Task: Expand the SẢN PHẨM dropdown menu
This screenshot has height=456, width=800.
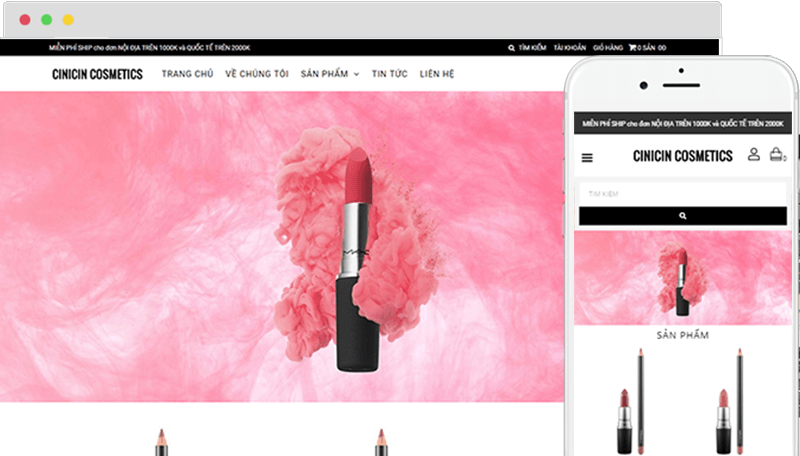Action: [x=329, y=74]
